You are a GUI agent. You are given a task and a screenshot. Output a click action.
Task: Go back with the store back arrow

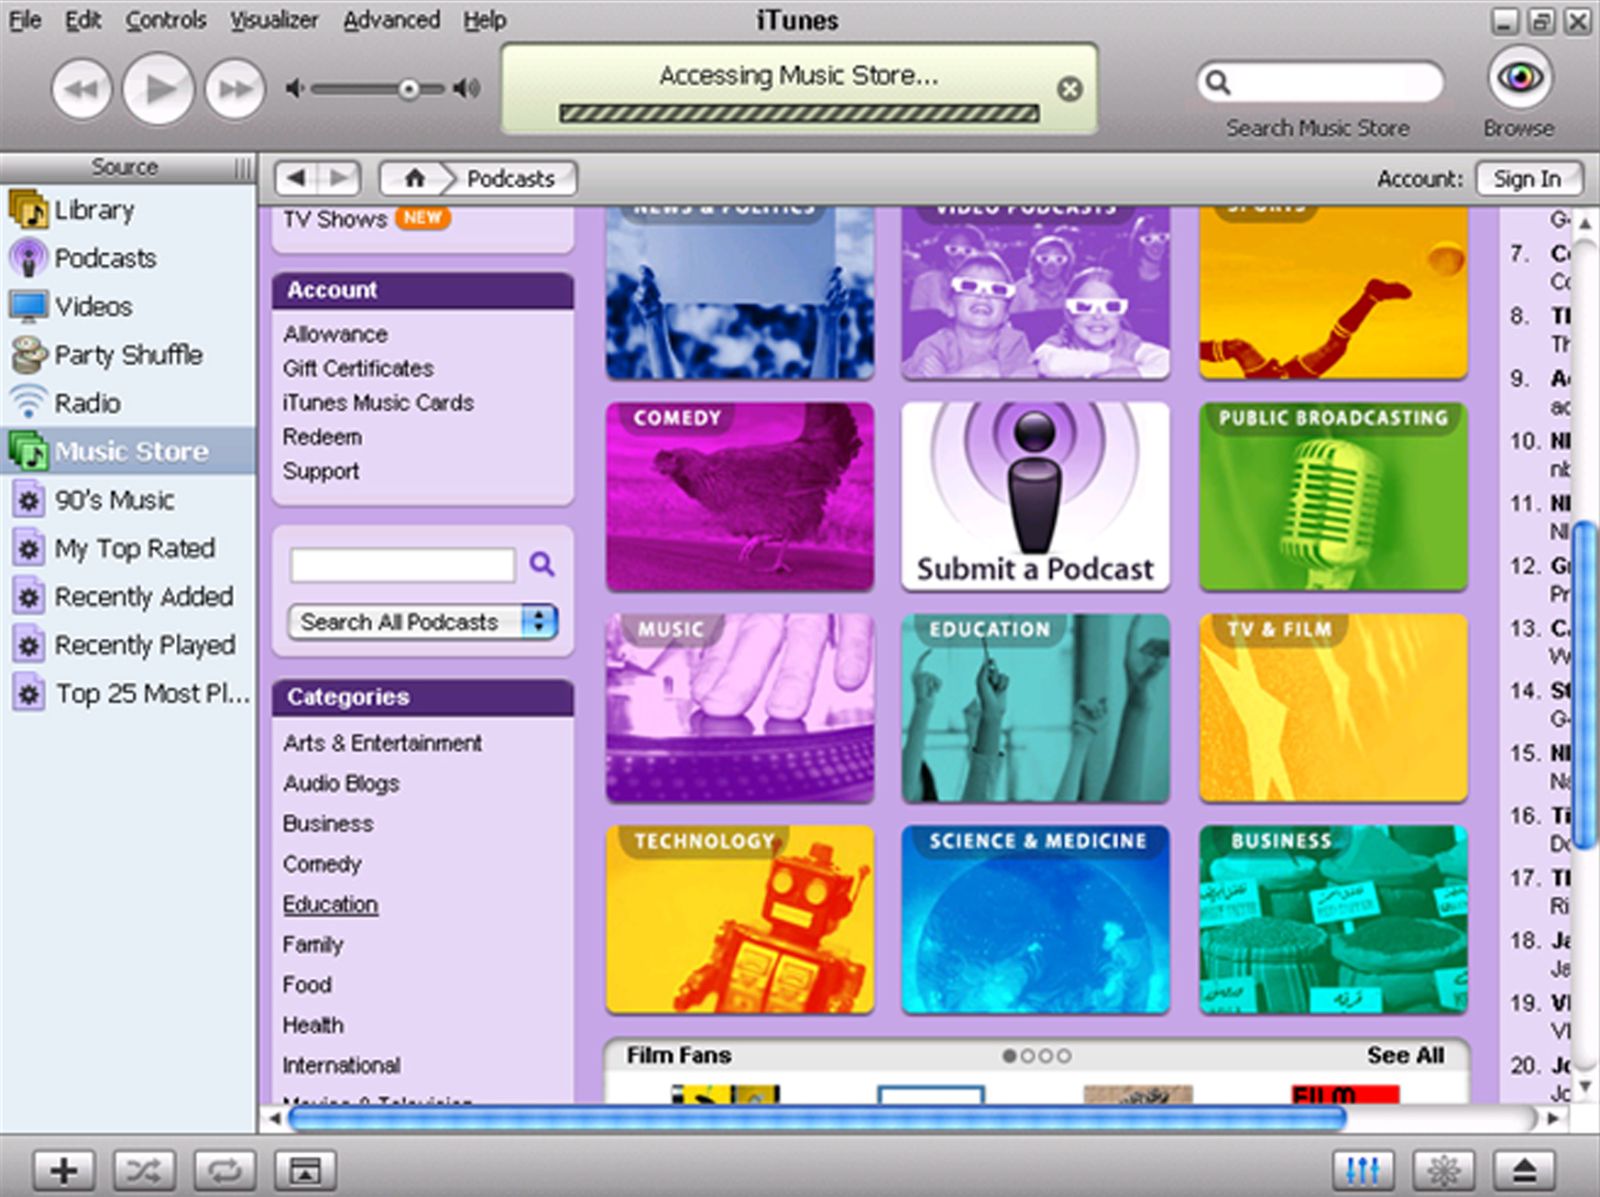click(x=296, y=178)
